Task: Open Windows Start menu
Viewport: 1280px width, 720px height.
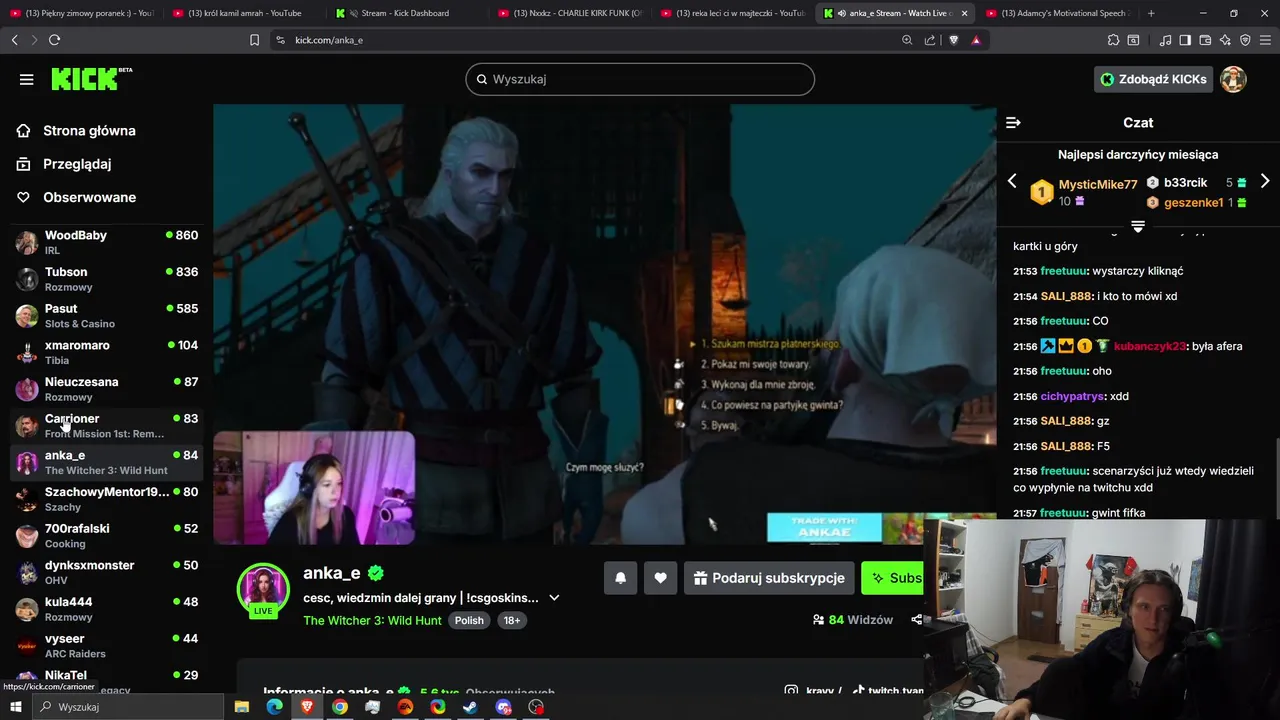Action: (x=15, y=707)
